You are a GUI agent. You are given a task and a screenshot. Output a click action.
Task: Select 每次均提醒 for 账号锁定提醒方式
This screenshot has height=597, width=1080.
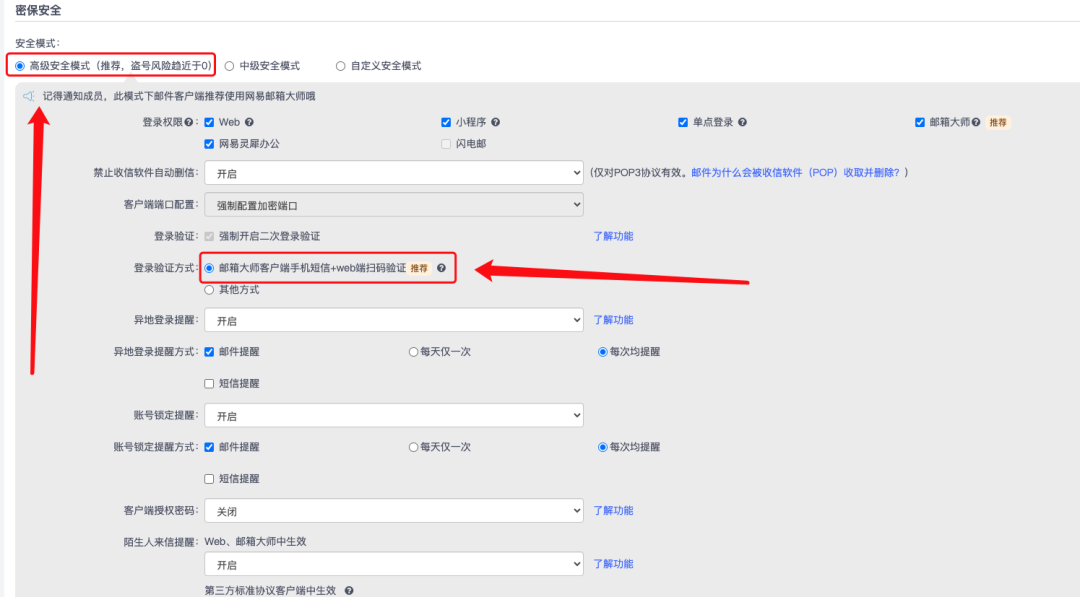point(603,448)
